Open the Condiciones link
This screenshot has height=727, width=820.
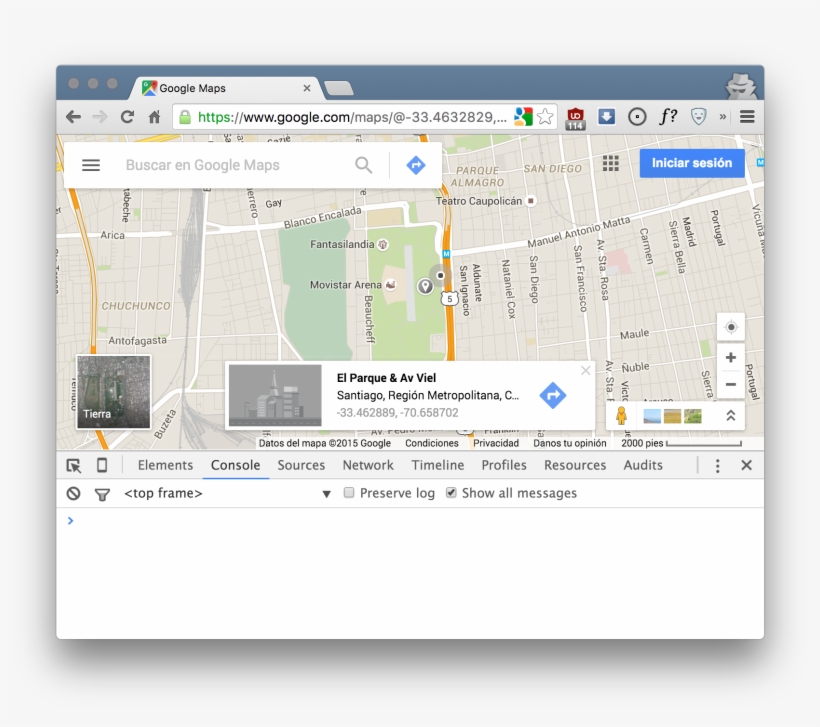432,443
